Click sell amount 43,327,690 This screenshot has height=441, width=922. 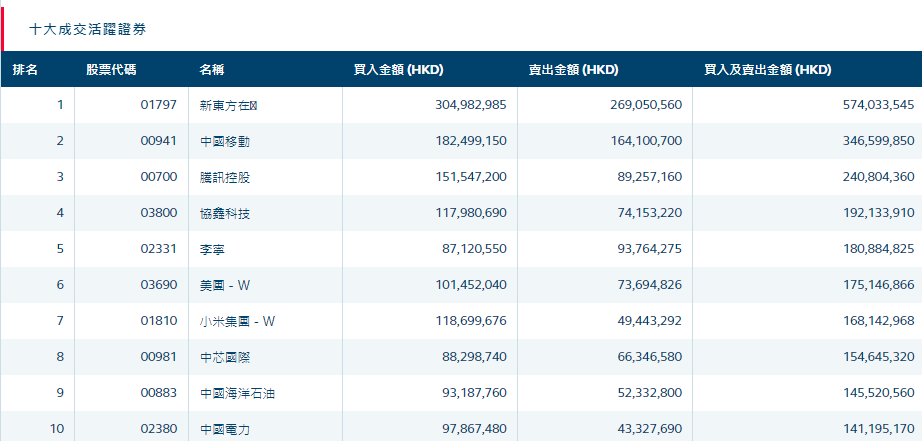click(x=650, y=429)
